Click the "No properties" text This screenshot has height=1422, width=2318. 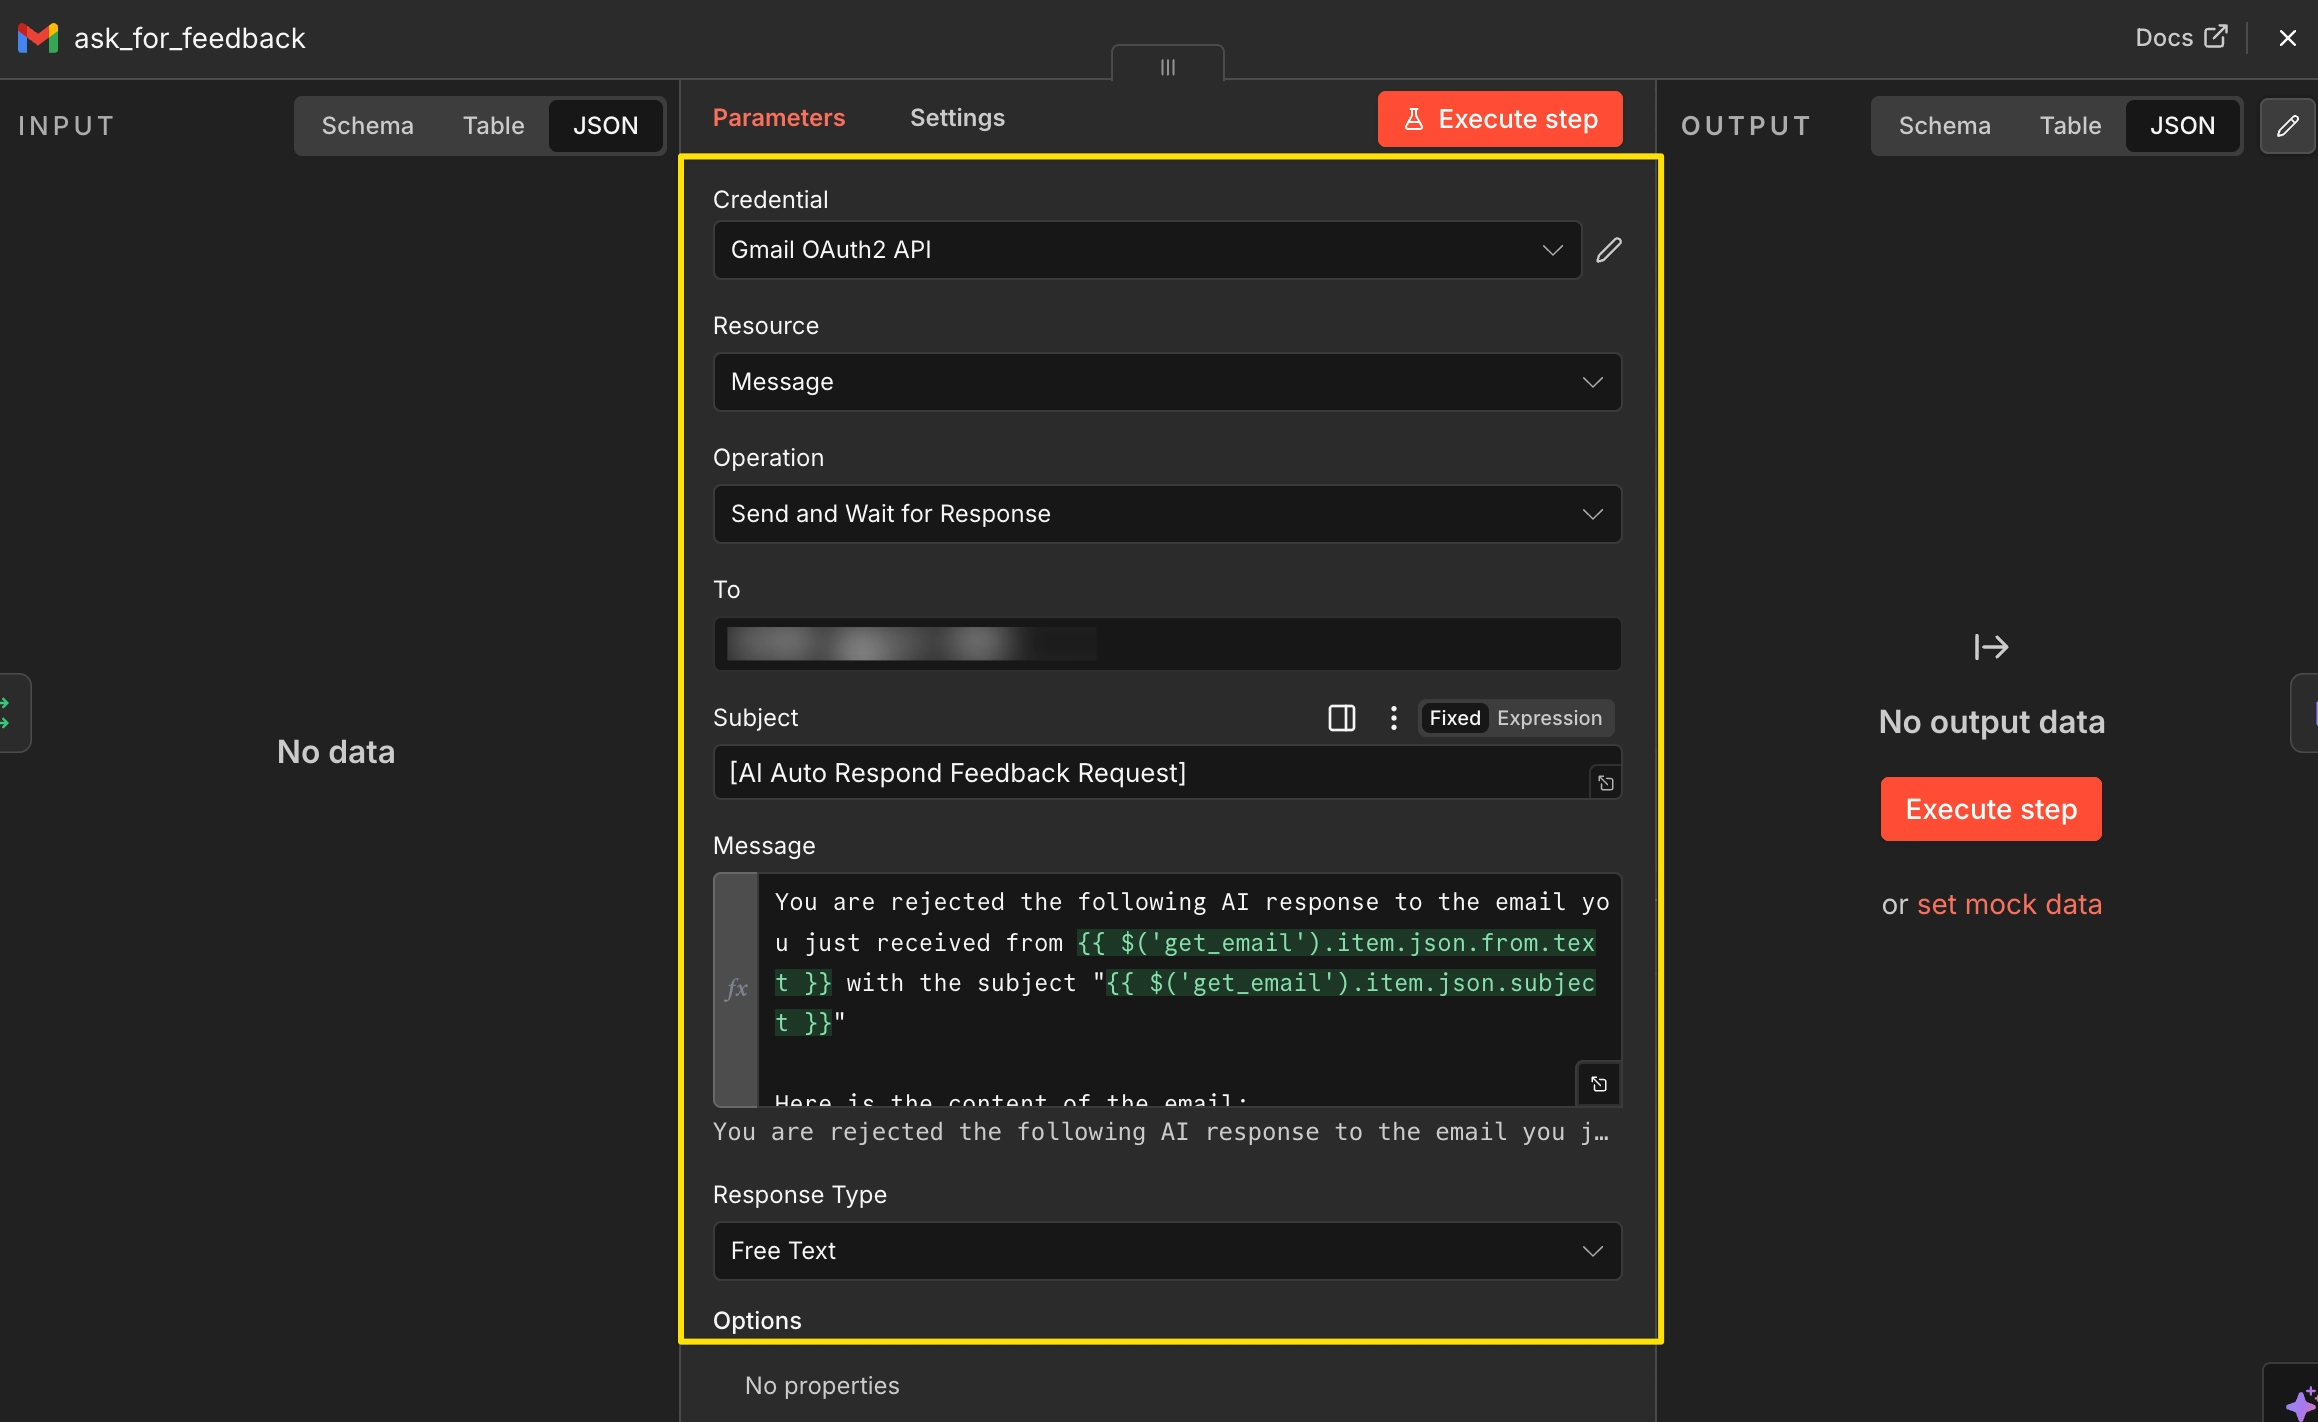[x=822, y=1386]
